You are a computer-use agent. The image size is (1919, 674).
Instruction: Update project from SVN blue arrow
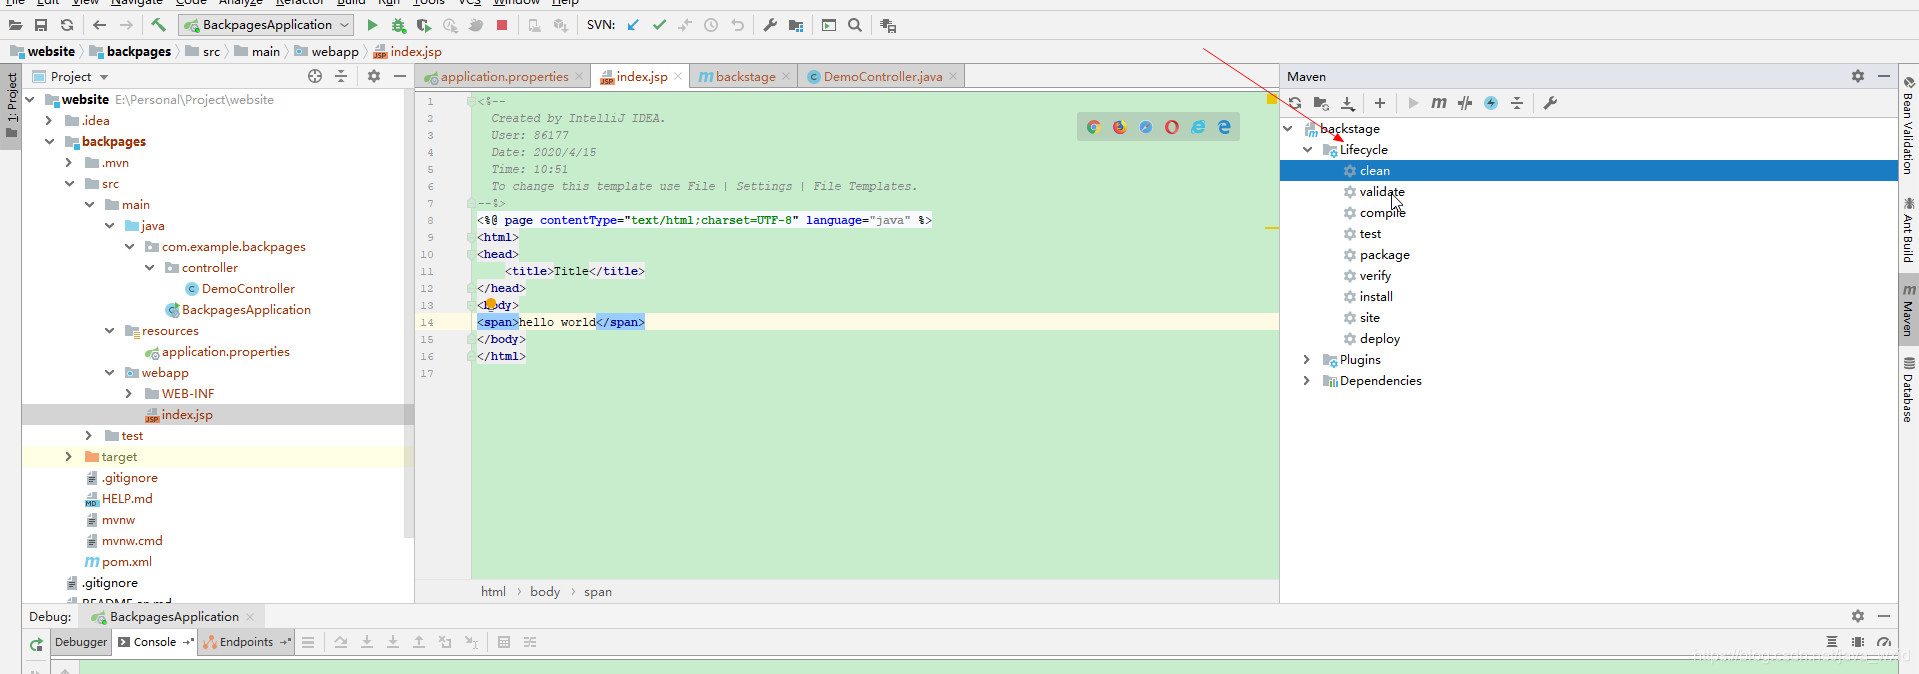tap(633, 25)
